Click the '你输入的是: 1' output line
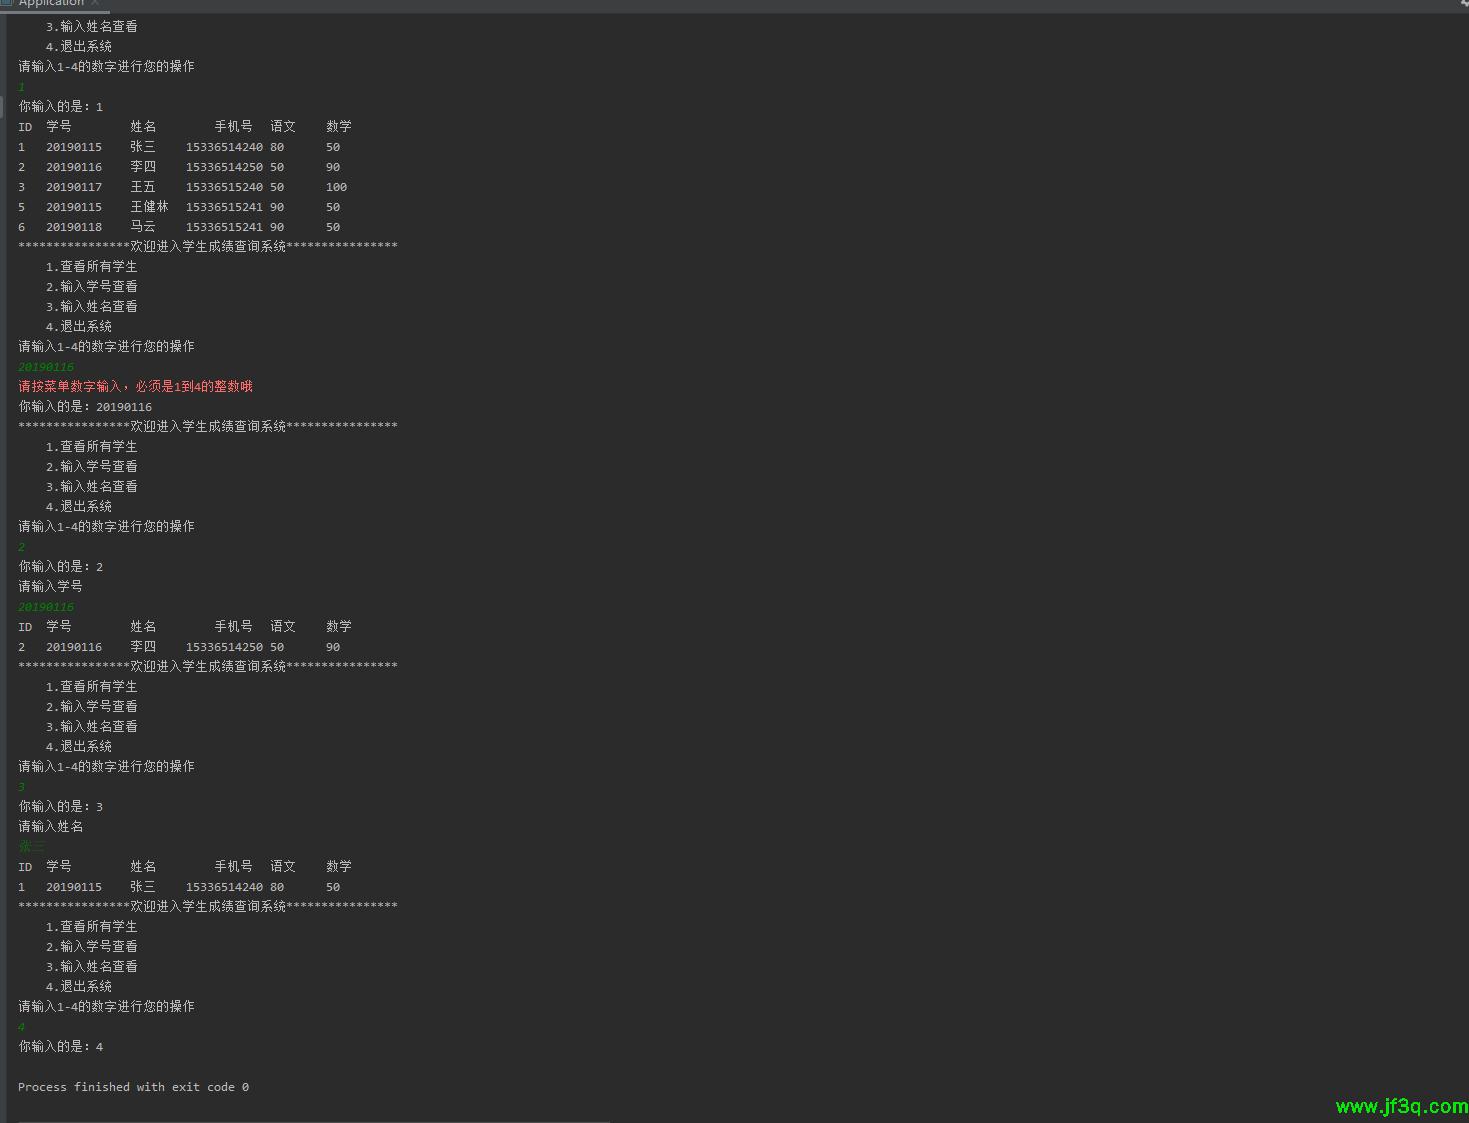 (60, 107)
